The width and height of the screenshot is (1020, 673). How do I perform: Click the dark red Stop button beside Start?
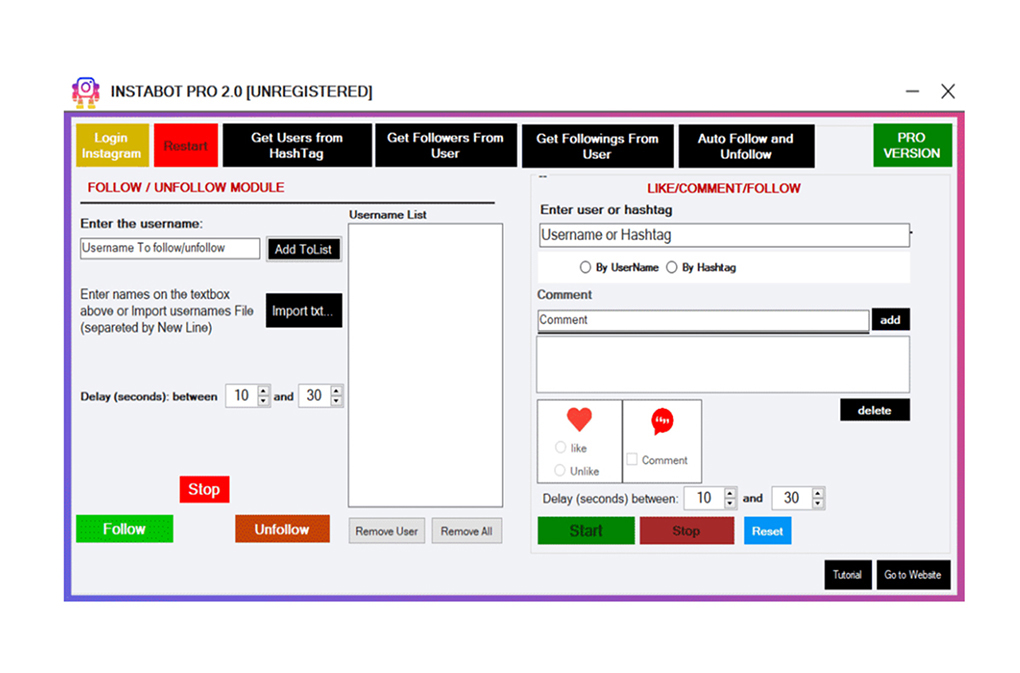coord(687,531)
